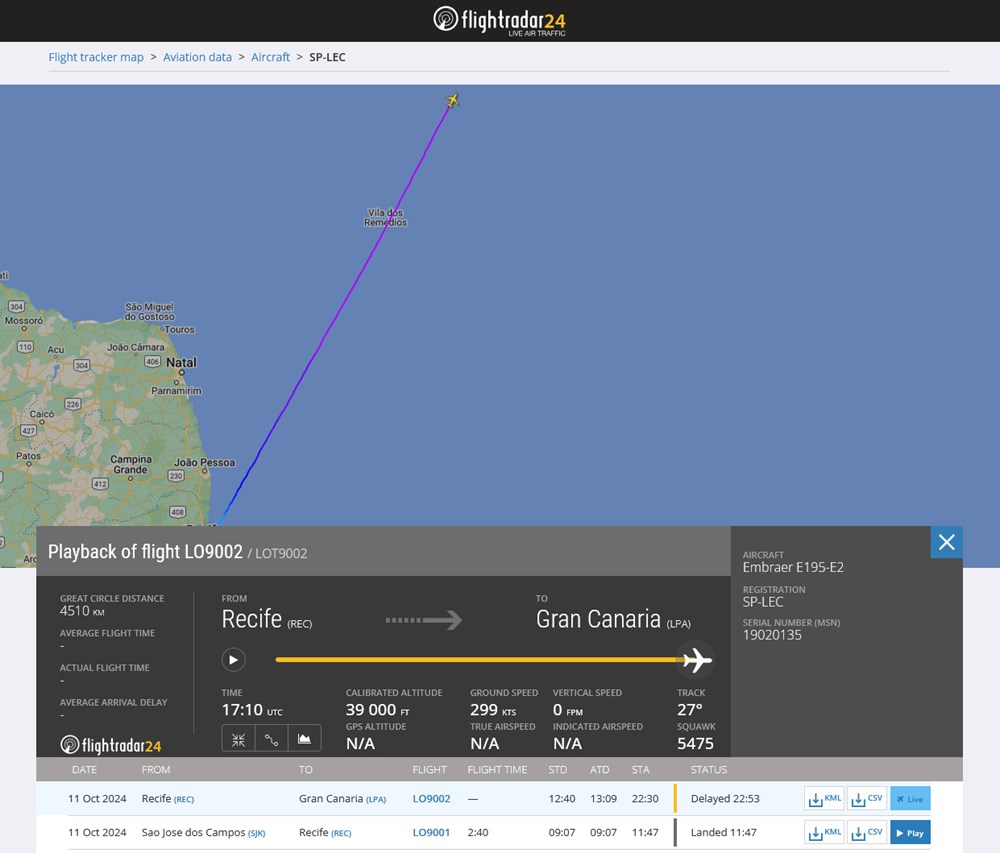Play the LO9001 flight history

[x=910, y=832]
